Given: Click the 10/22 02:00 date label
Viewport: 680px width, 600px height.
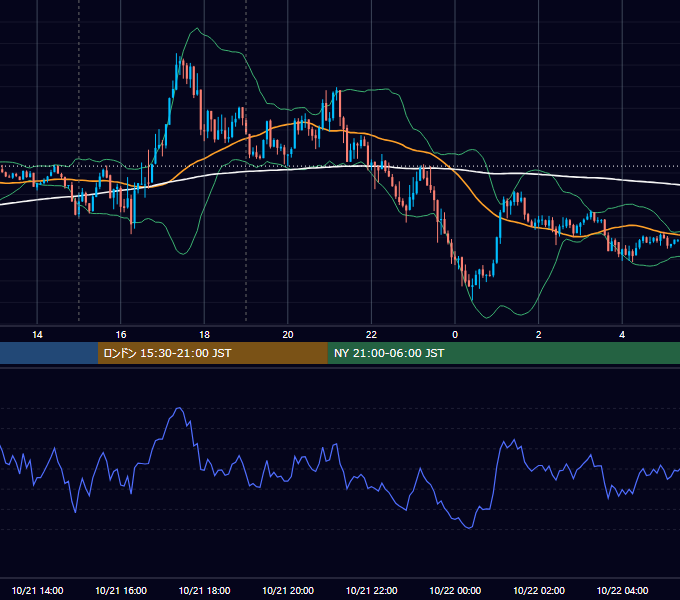Looking at the screenshot, I should pyautogui.click(x=539, y=590).
